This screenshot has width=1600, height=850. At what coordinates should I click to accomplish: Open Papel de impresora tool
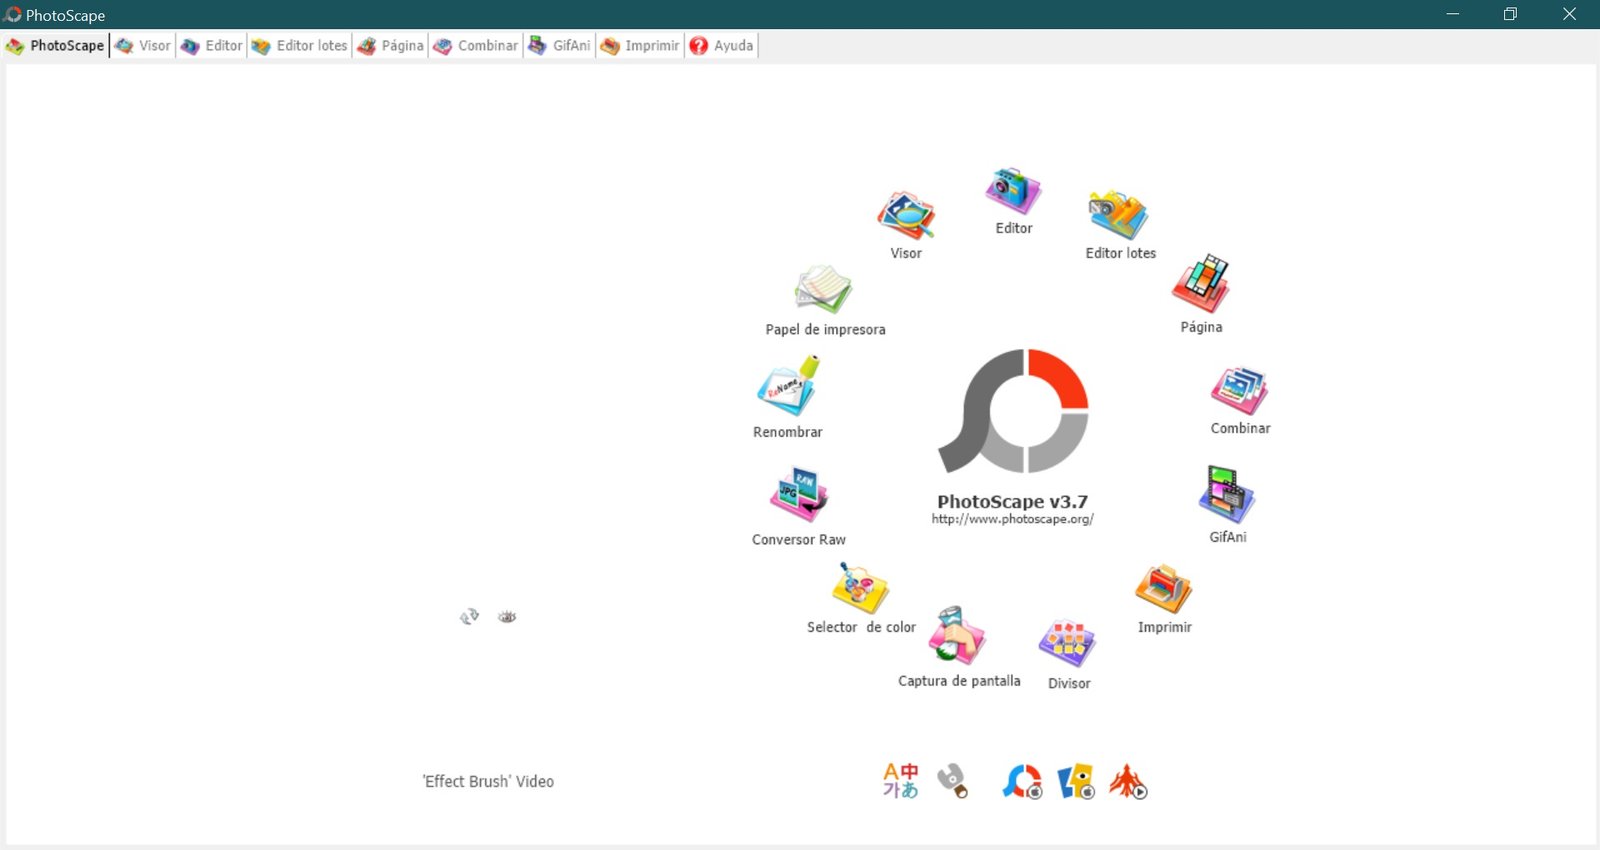(x=824, y=290)
